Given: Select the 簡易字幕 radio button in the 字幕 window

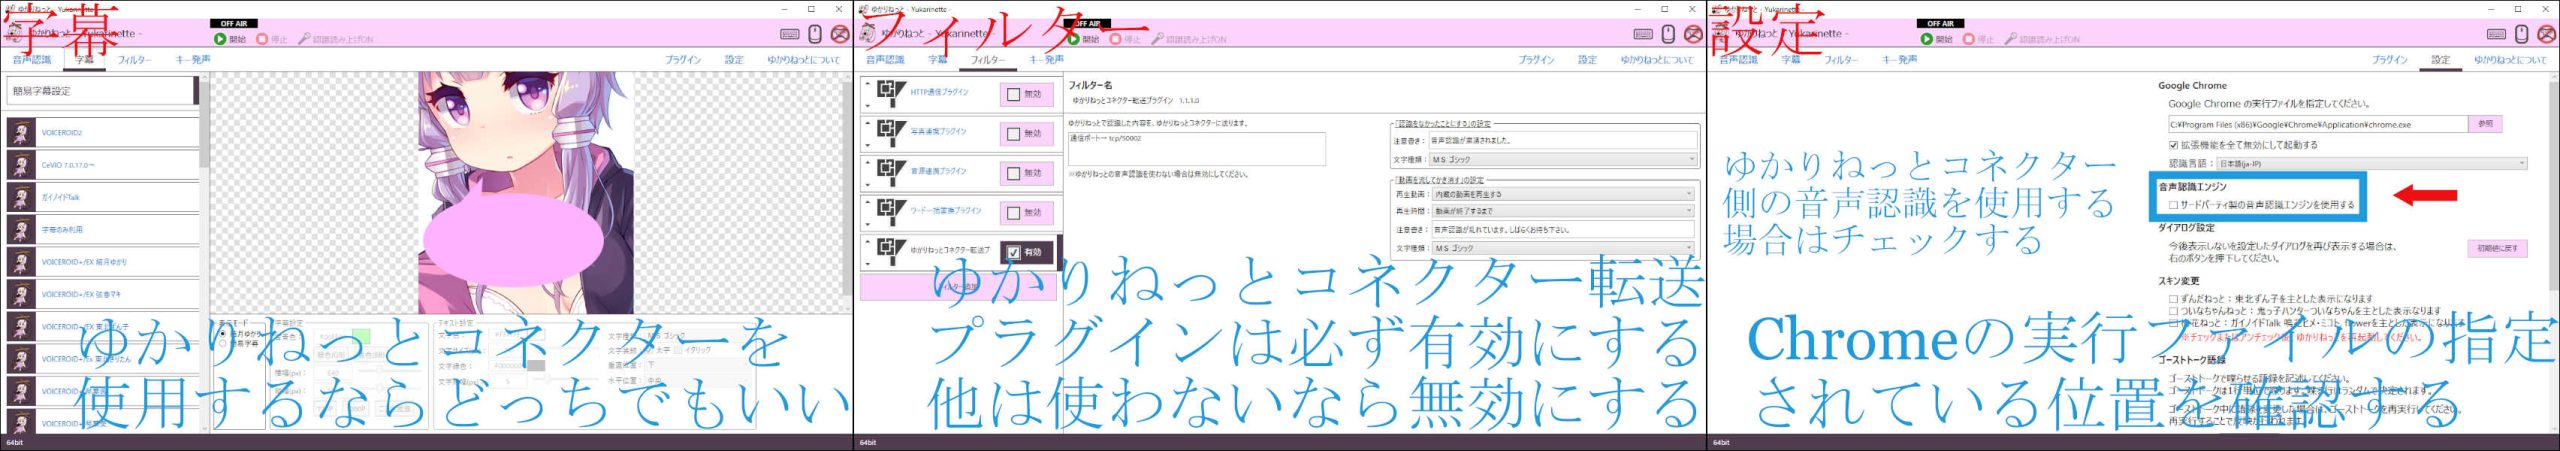Looking at the screenshot, I should (222, 343).
